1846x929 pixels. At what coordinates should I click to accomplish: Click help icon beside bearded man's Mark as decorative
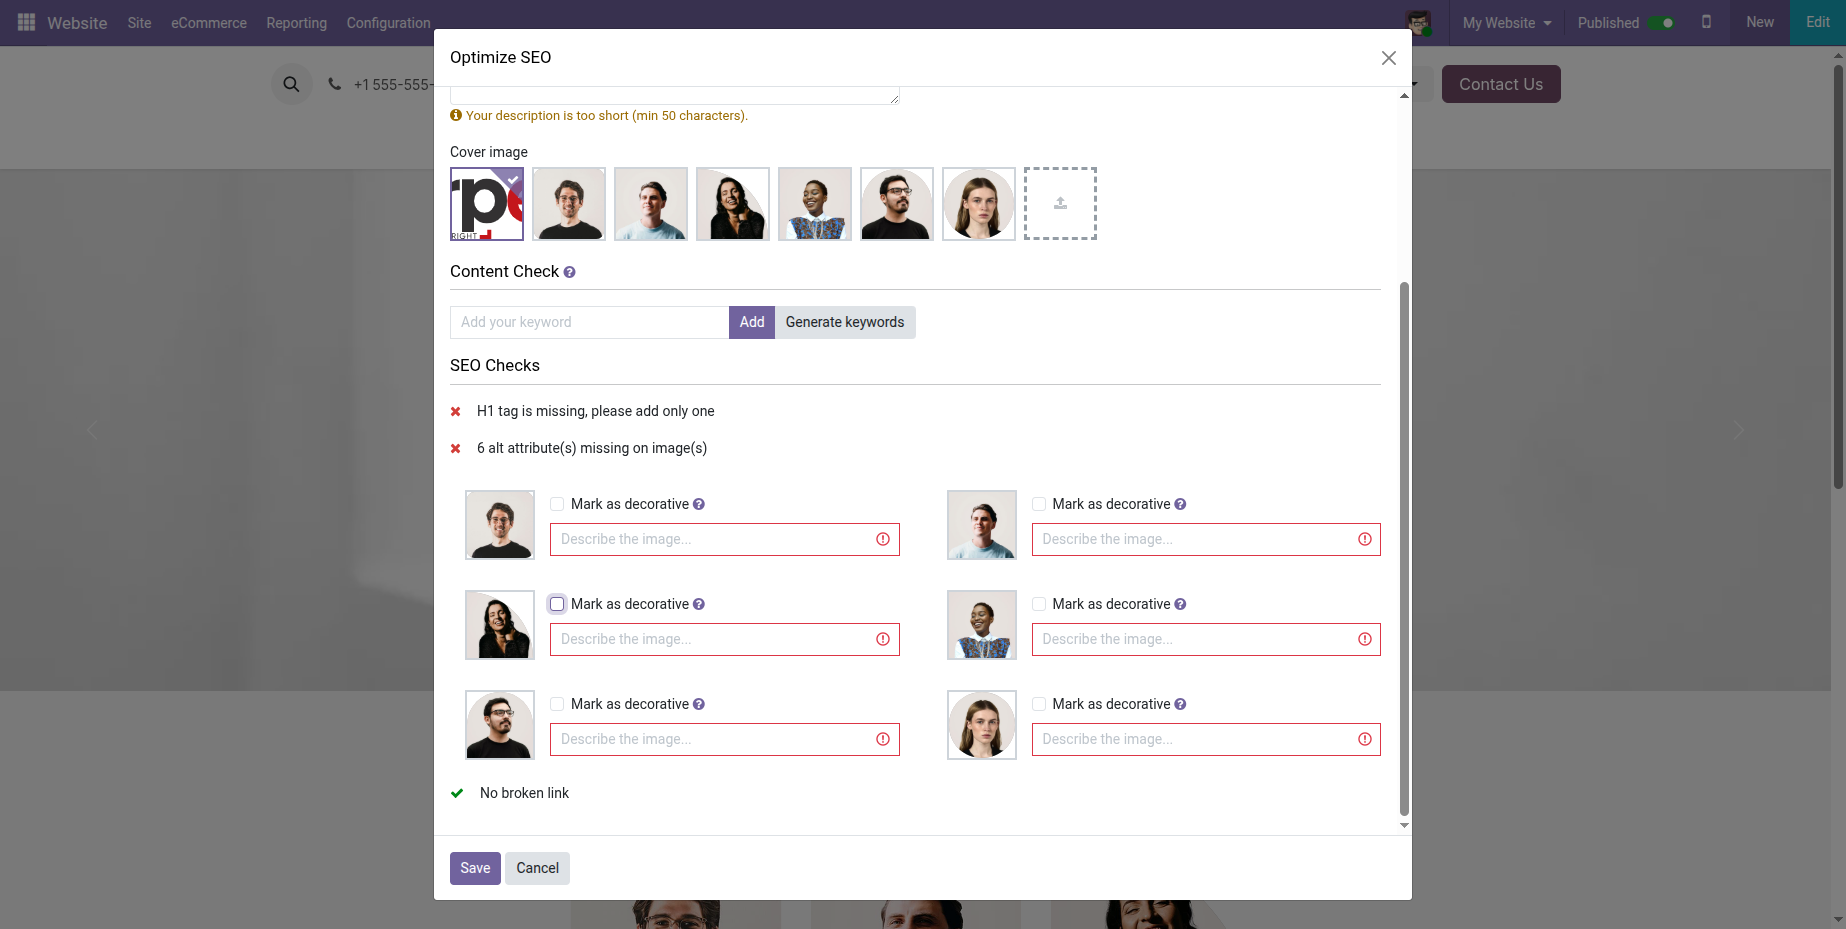pos(699,504)
